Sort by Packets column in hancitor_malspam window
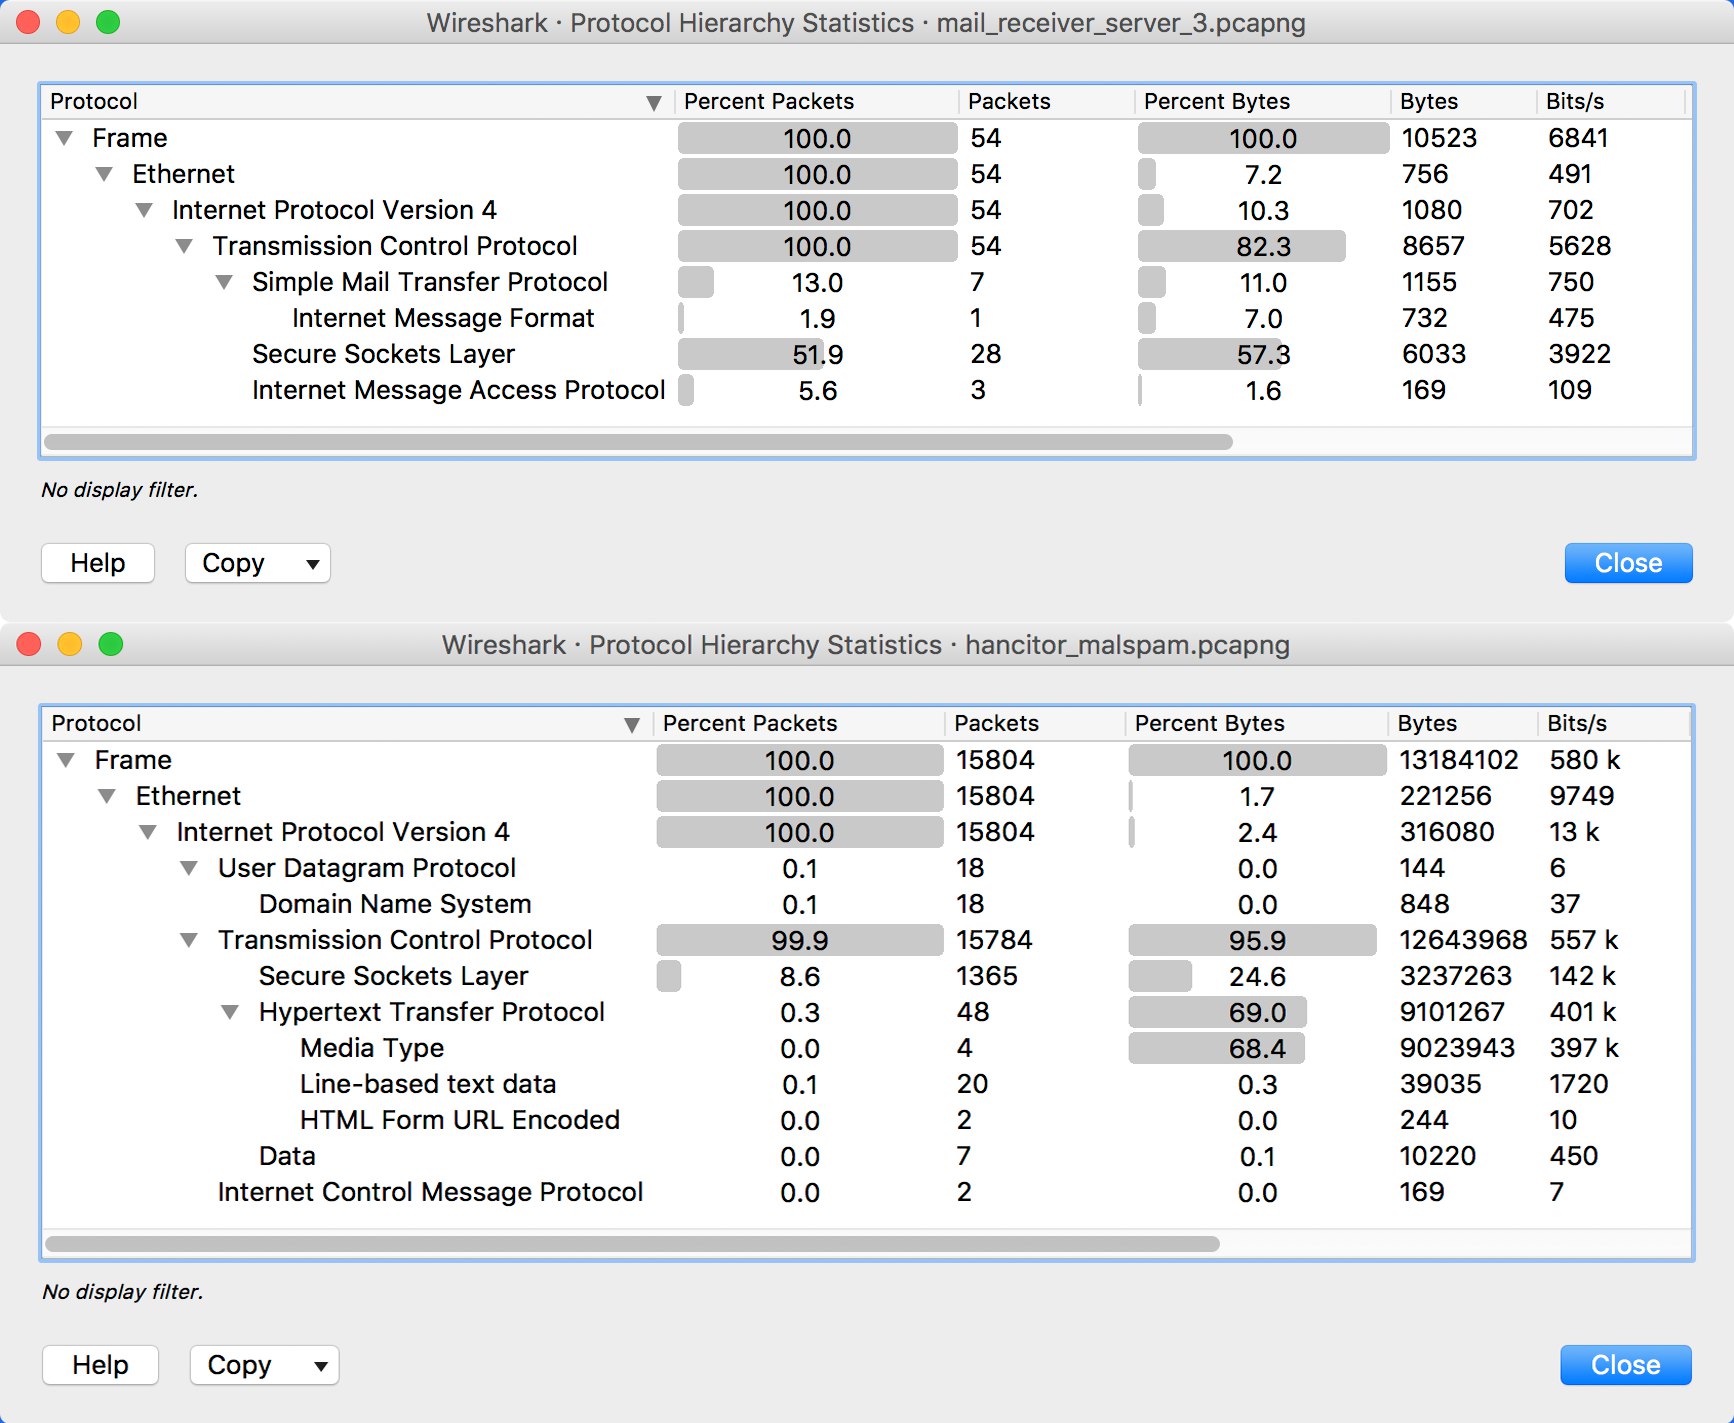 point(1035,723)
